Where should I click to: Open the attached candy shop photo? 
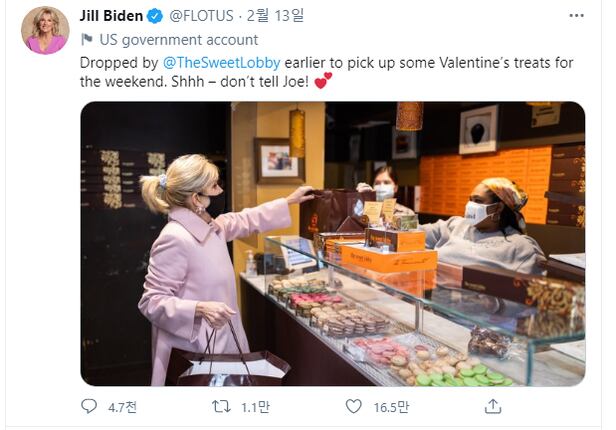point(332,243)
